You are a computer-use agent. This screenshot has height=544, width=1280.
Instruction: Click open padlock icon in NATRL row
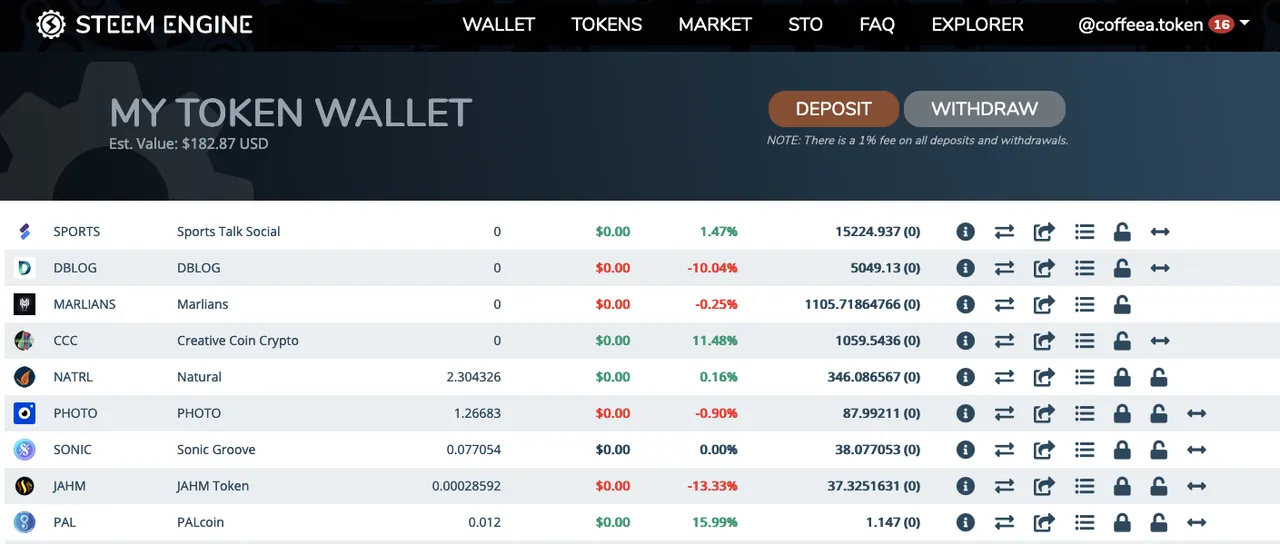1158,377
